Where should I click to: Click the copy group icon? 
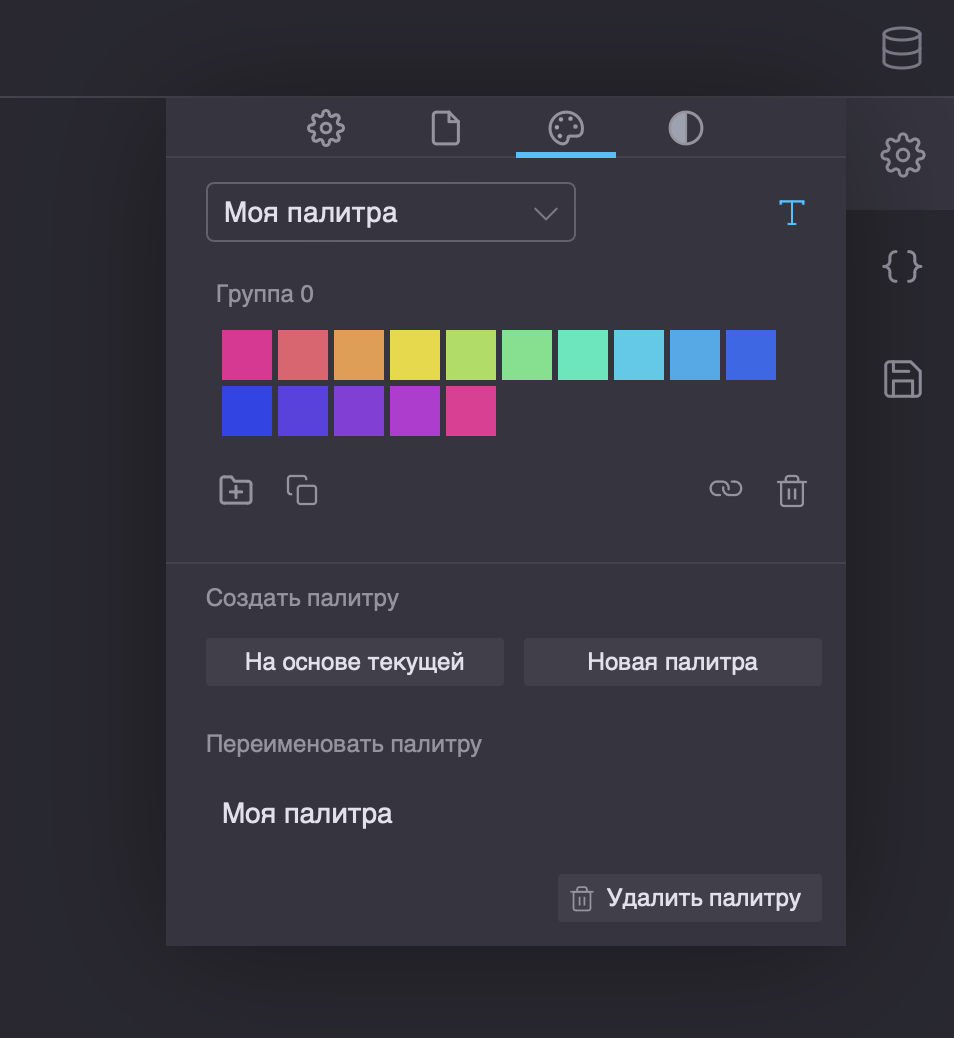click(302, 490)
